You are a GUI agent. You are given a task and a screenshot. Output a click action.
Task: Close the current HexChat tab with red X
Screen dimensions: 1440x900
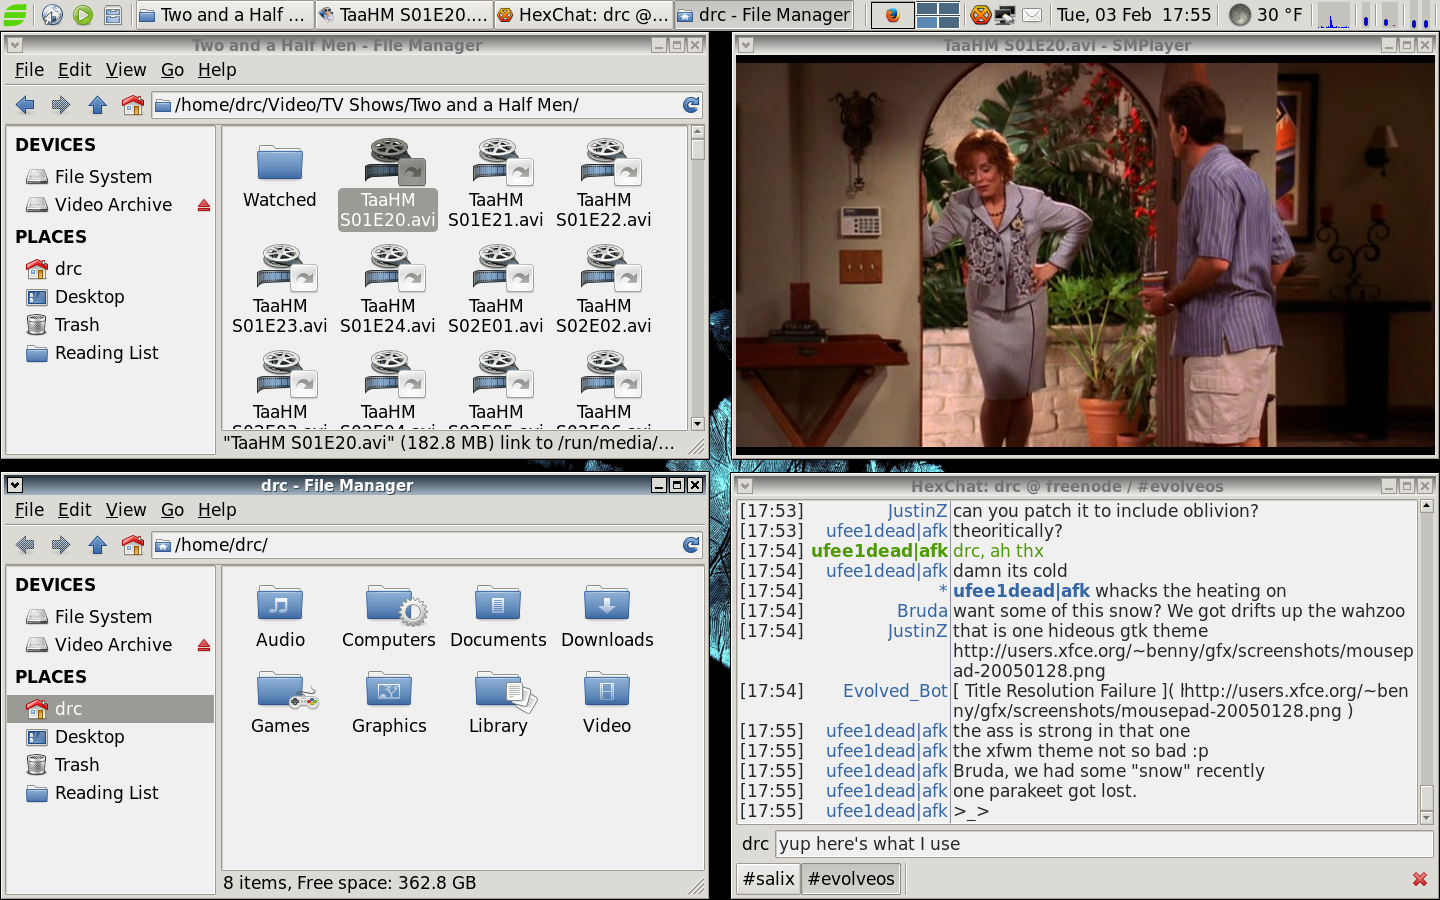pos(1419,879)
